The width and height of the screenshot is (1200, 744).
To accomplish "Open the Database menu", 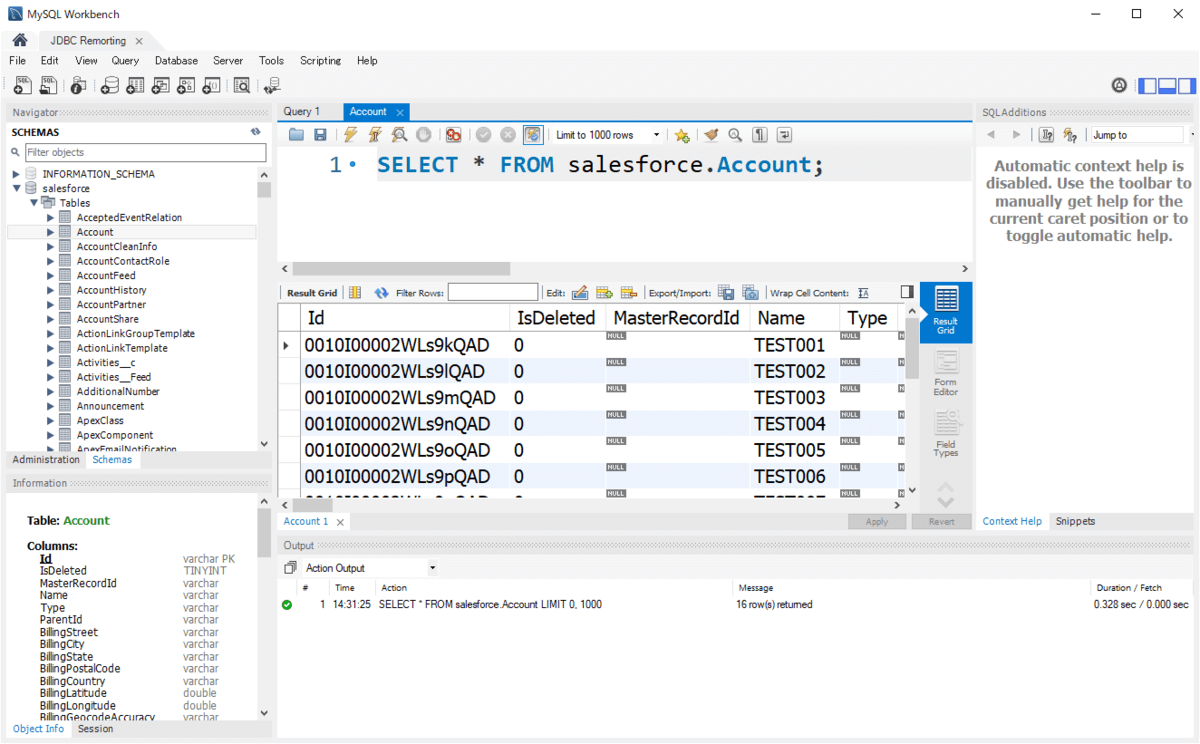I will pyautogui.click(x=176, y=61).
